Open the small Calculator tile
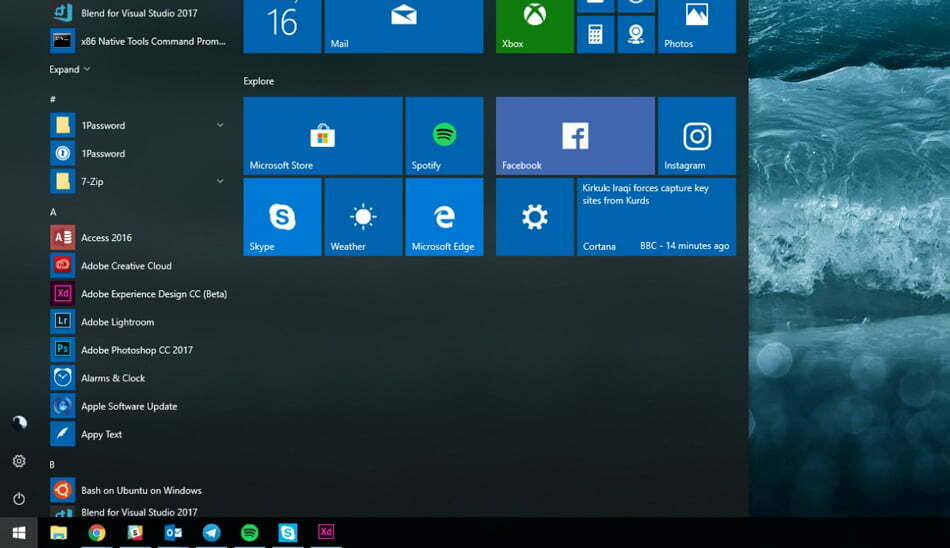Screen dimensions: 950x548 [x=596, y=35]
